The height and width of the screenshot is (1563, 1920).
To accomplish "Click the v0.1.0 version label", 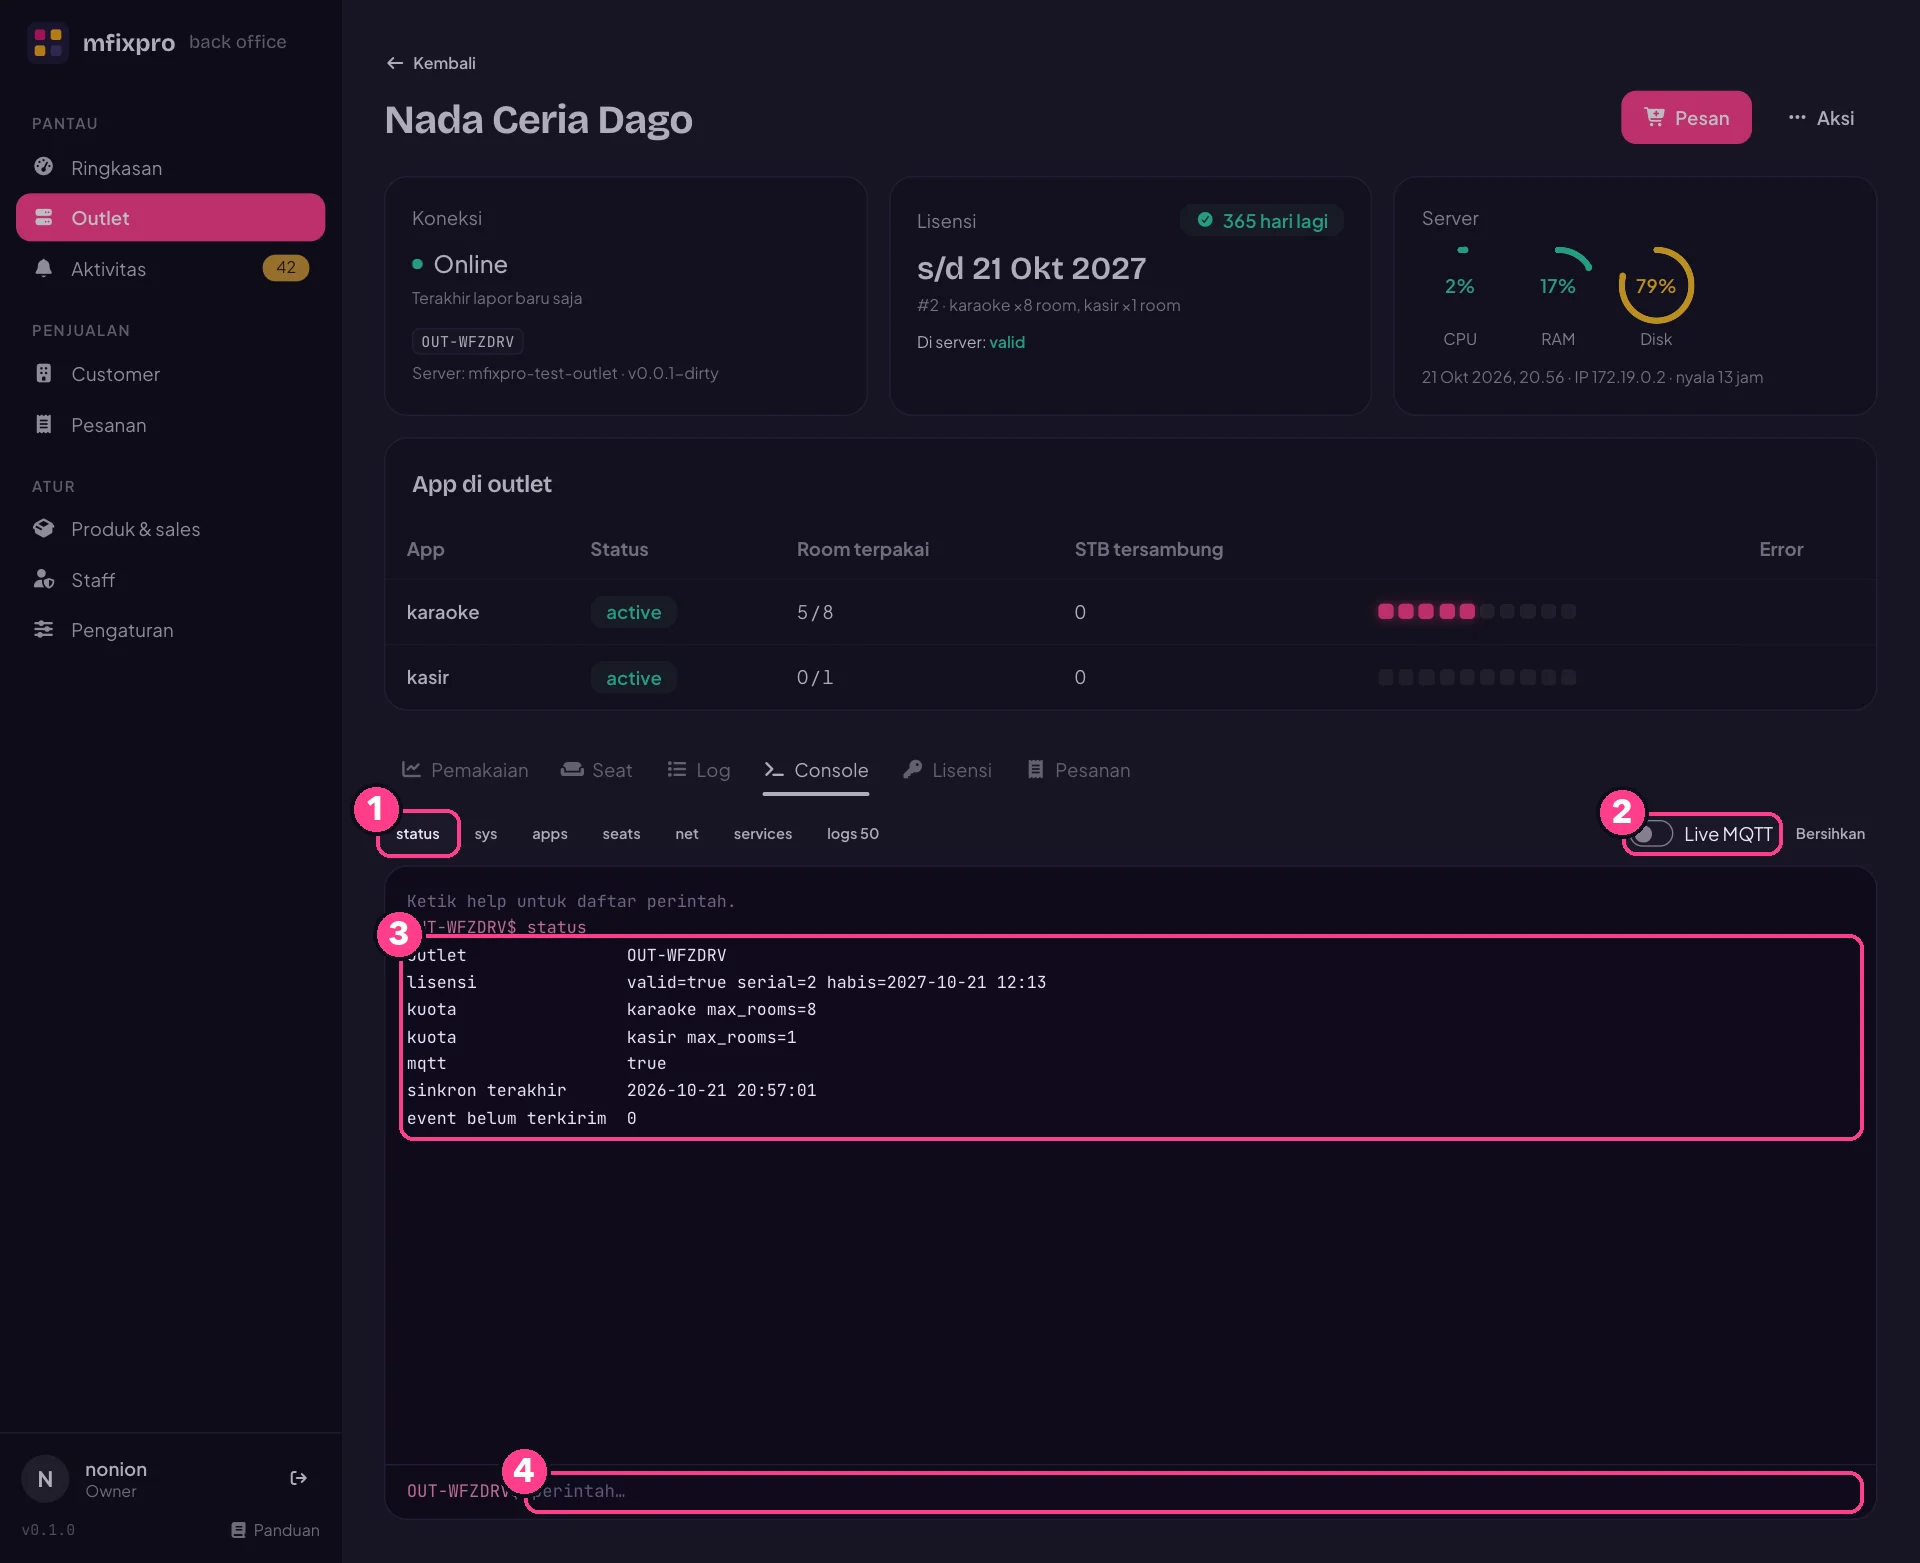I will (48, 1530).
